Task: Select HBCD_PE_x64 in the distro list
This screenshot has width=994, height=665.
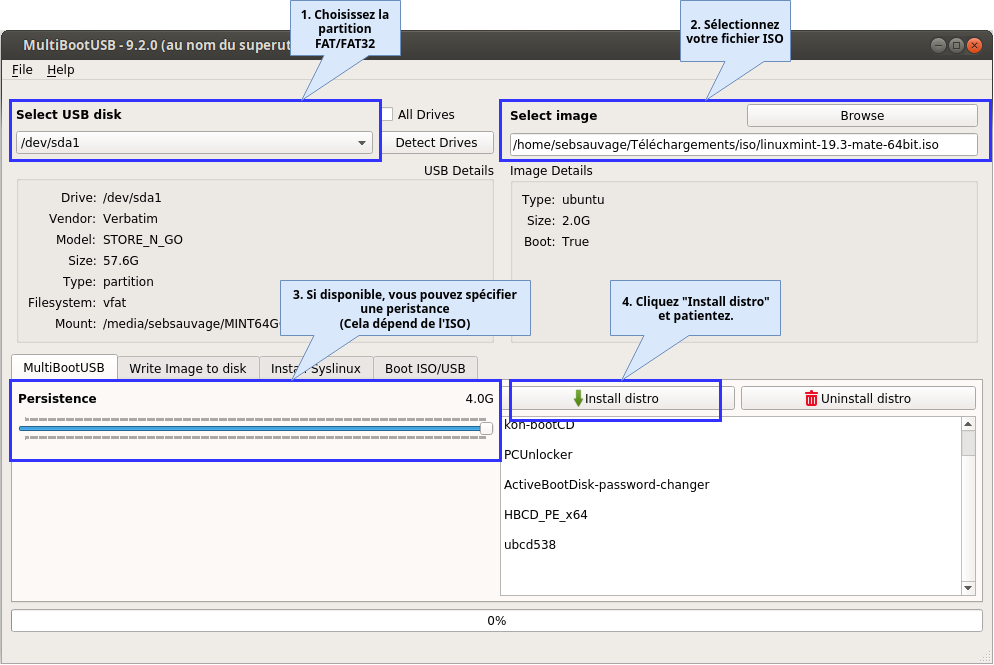Action: [x=546, y=514]
